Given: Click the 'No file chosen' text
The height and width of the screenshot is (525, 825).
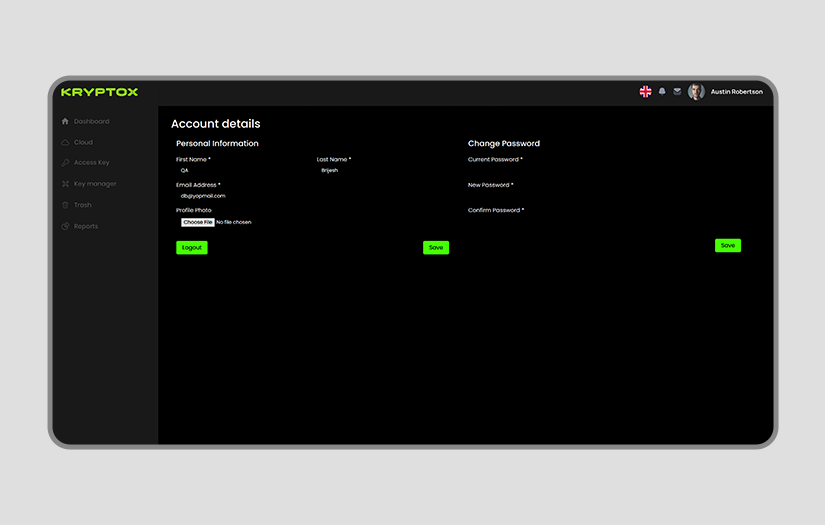Looking at the screenshot, I should tap(234, 222).
